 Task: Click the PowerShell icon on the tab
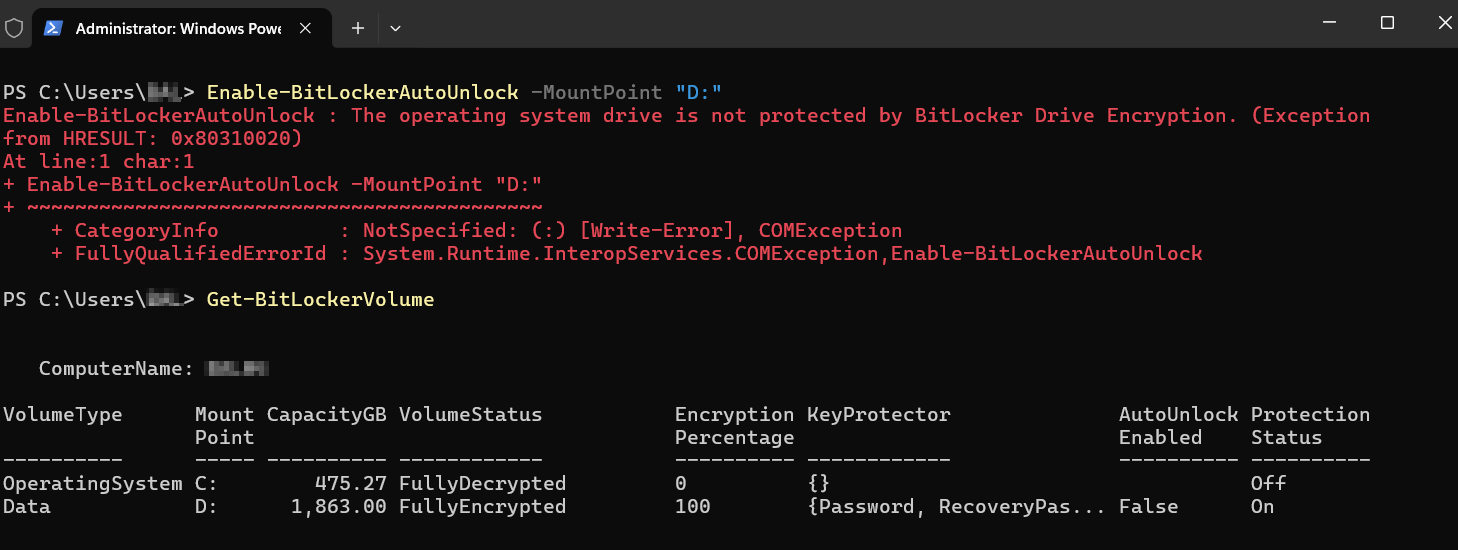[54, 28]
